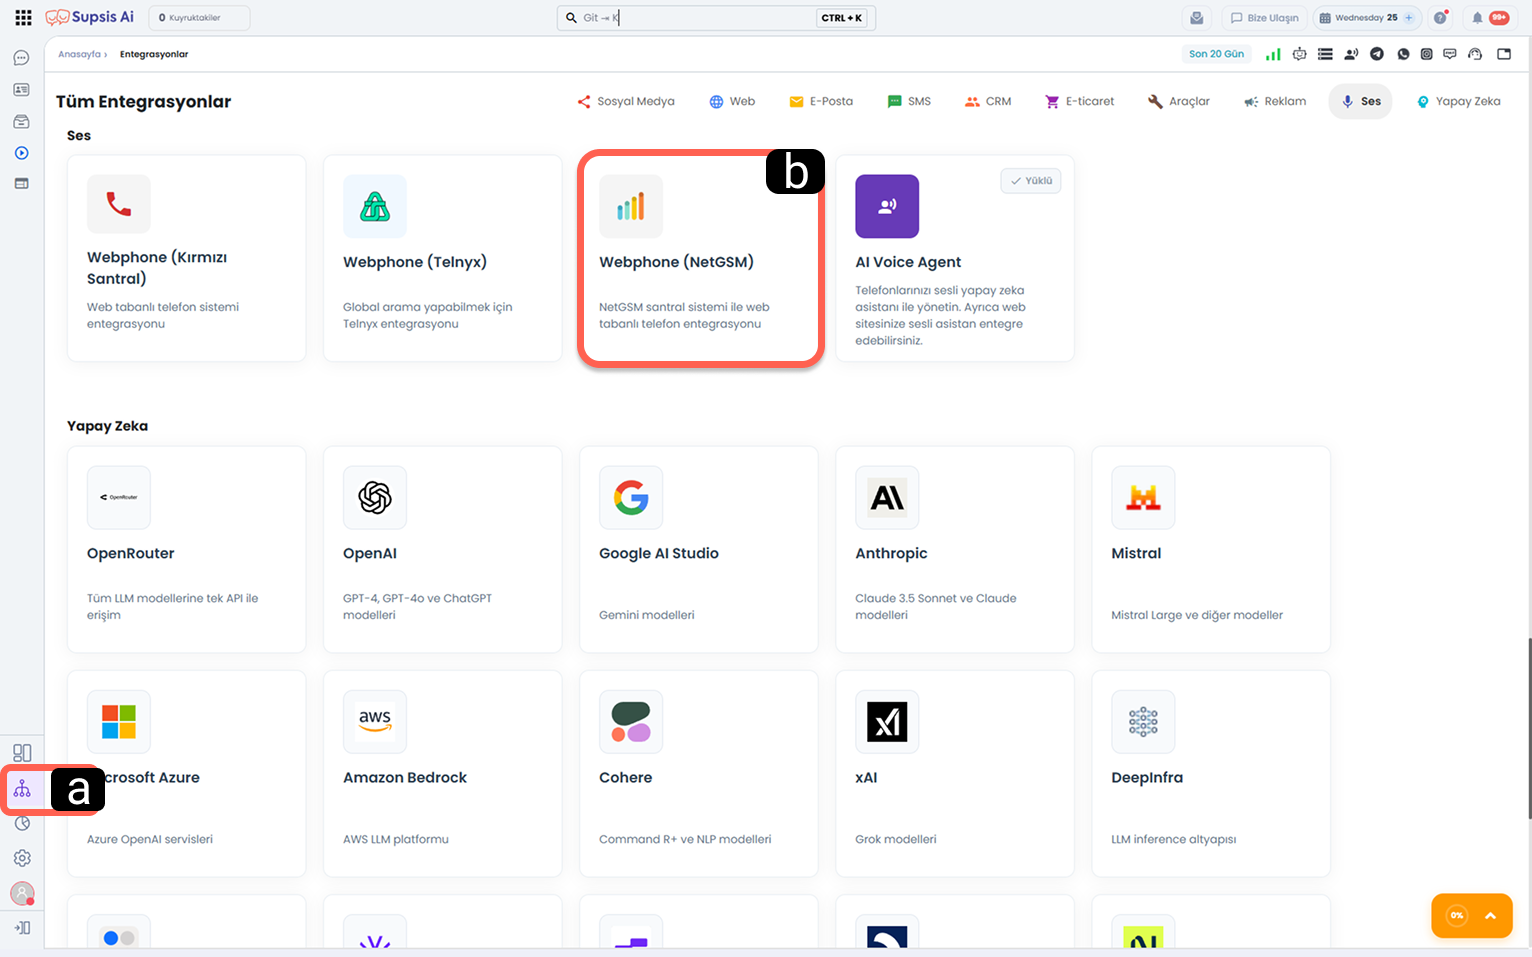Click the help question mark icon
1532x957 pixels.
click(1440, 18)
